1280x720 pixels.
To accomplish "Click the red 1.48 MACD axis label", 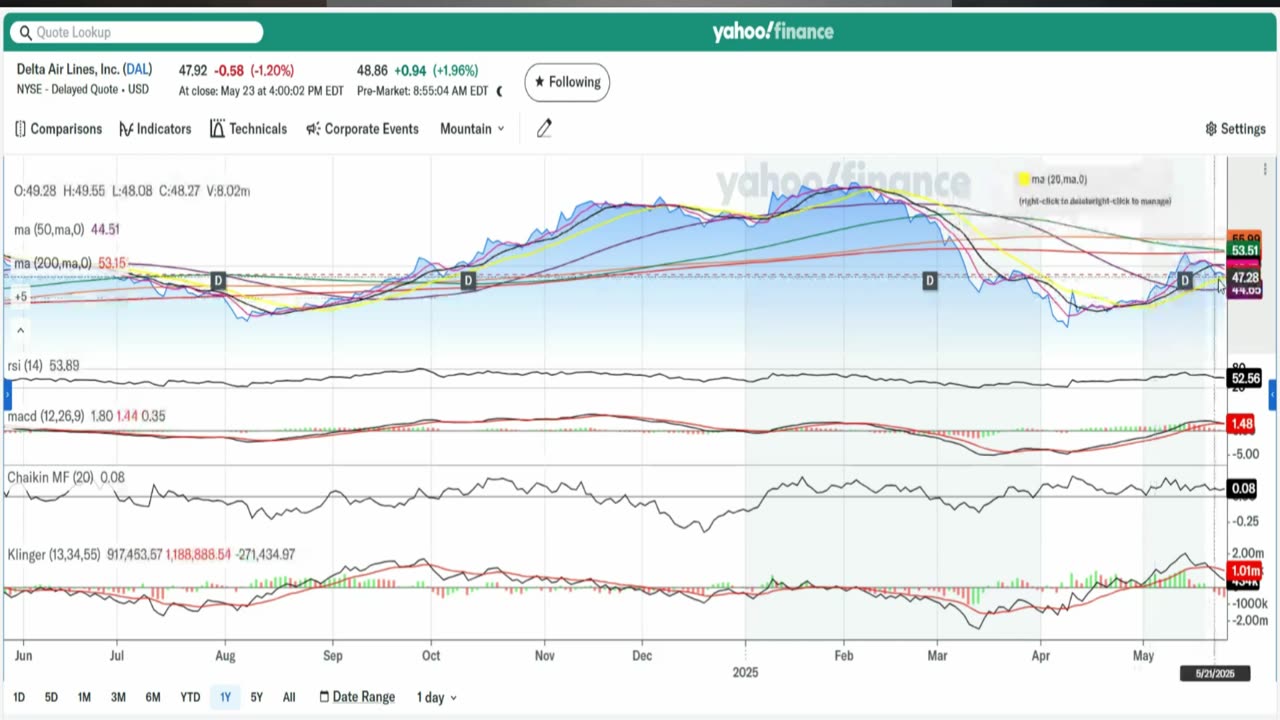I will (x=1242, y=424).
